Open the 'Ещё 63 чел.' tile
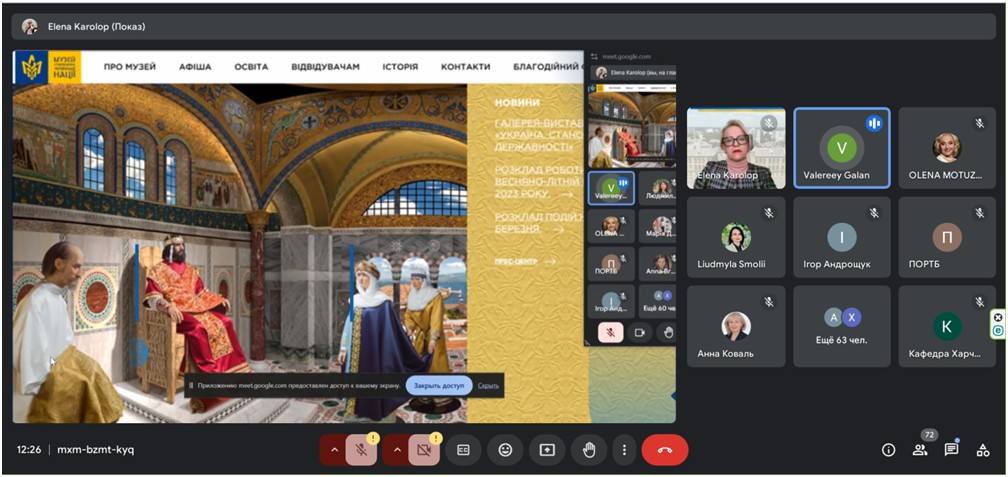 click(842, 327)
